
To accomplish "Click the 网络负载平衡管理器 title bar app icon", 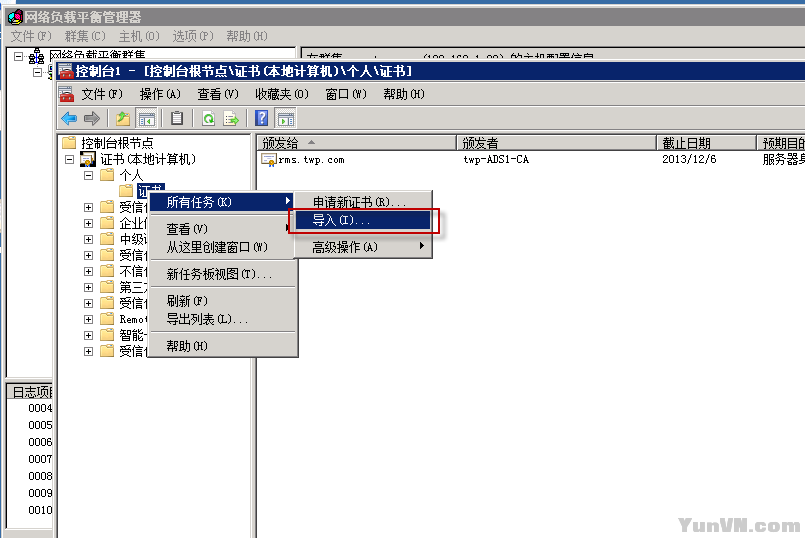I will 15,17.
